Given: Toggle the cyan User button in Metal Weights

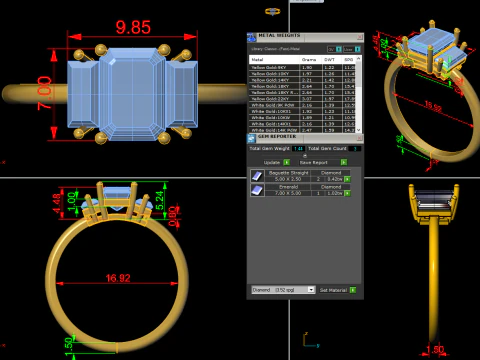Looking at the screenshot, I should [x=357, y=49].
